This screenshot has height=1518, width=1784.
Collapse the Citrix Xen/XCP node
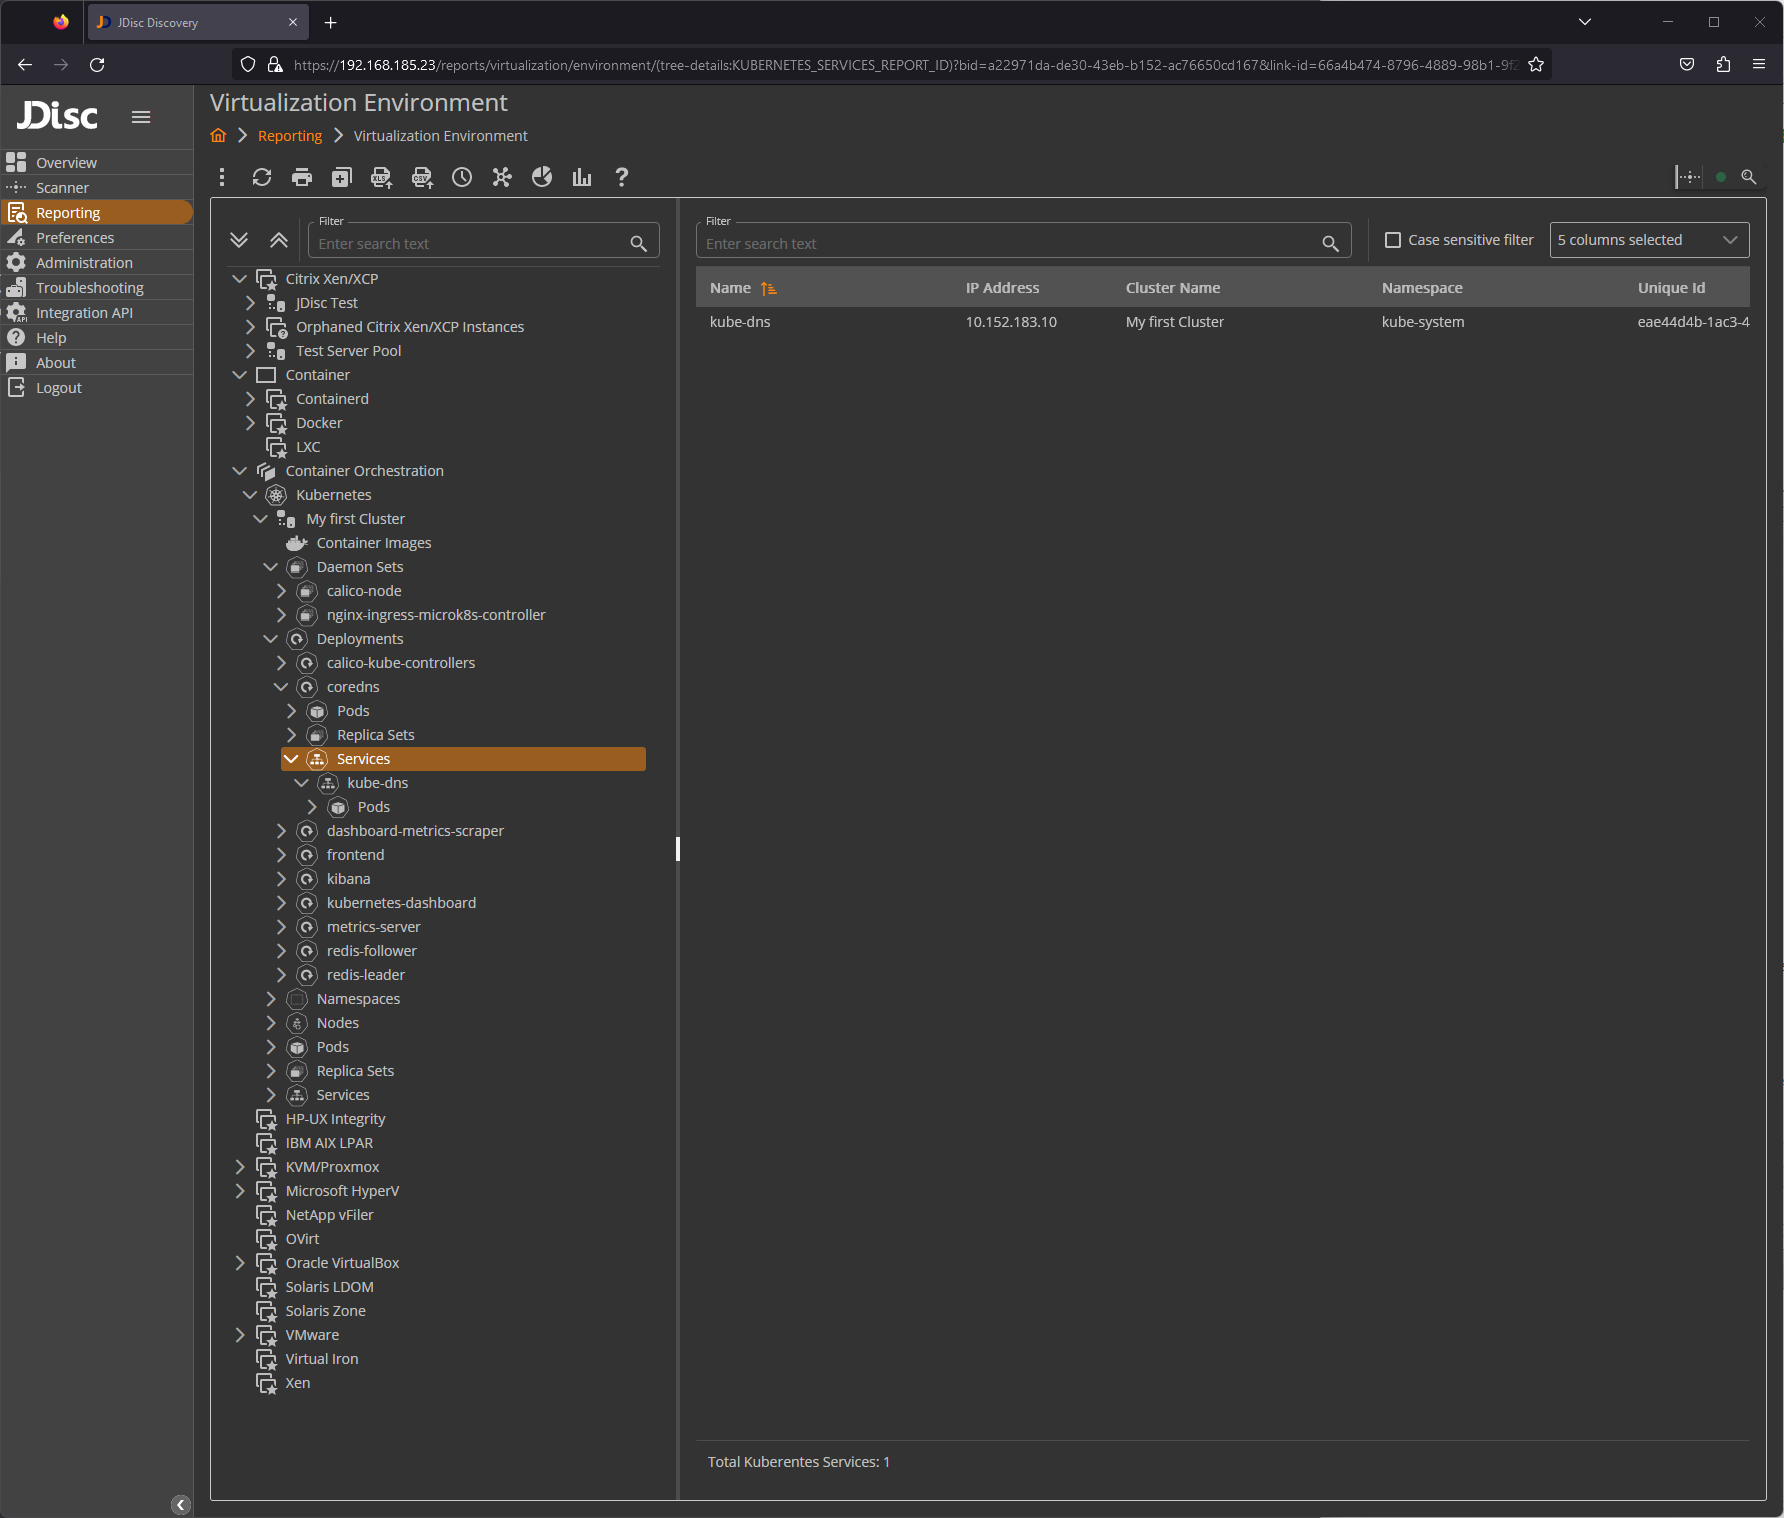(x=239, y=279)
